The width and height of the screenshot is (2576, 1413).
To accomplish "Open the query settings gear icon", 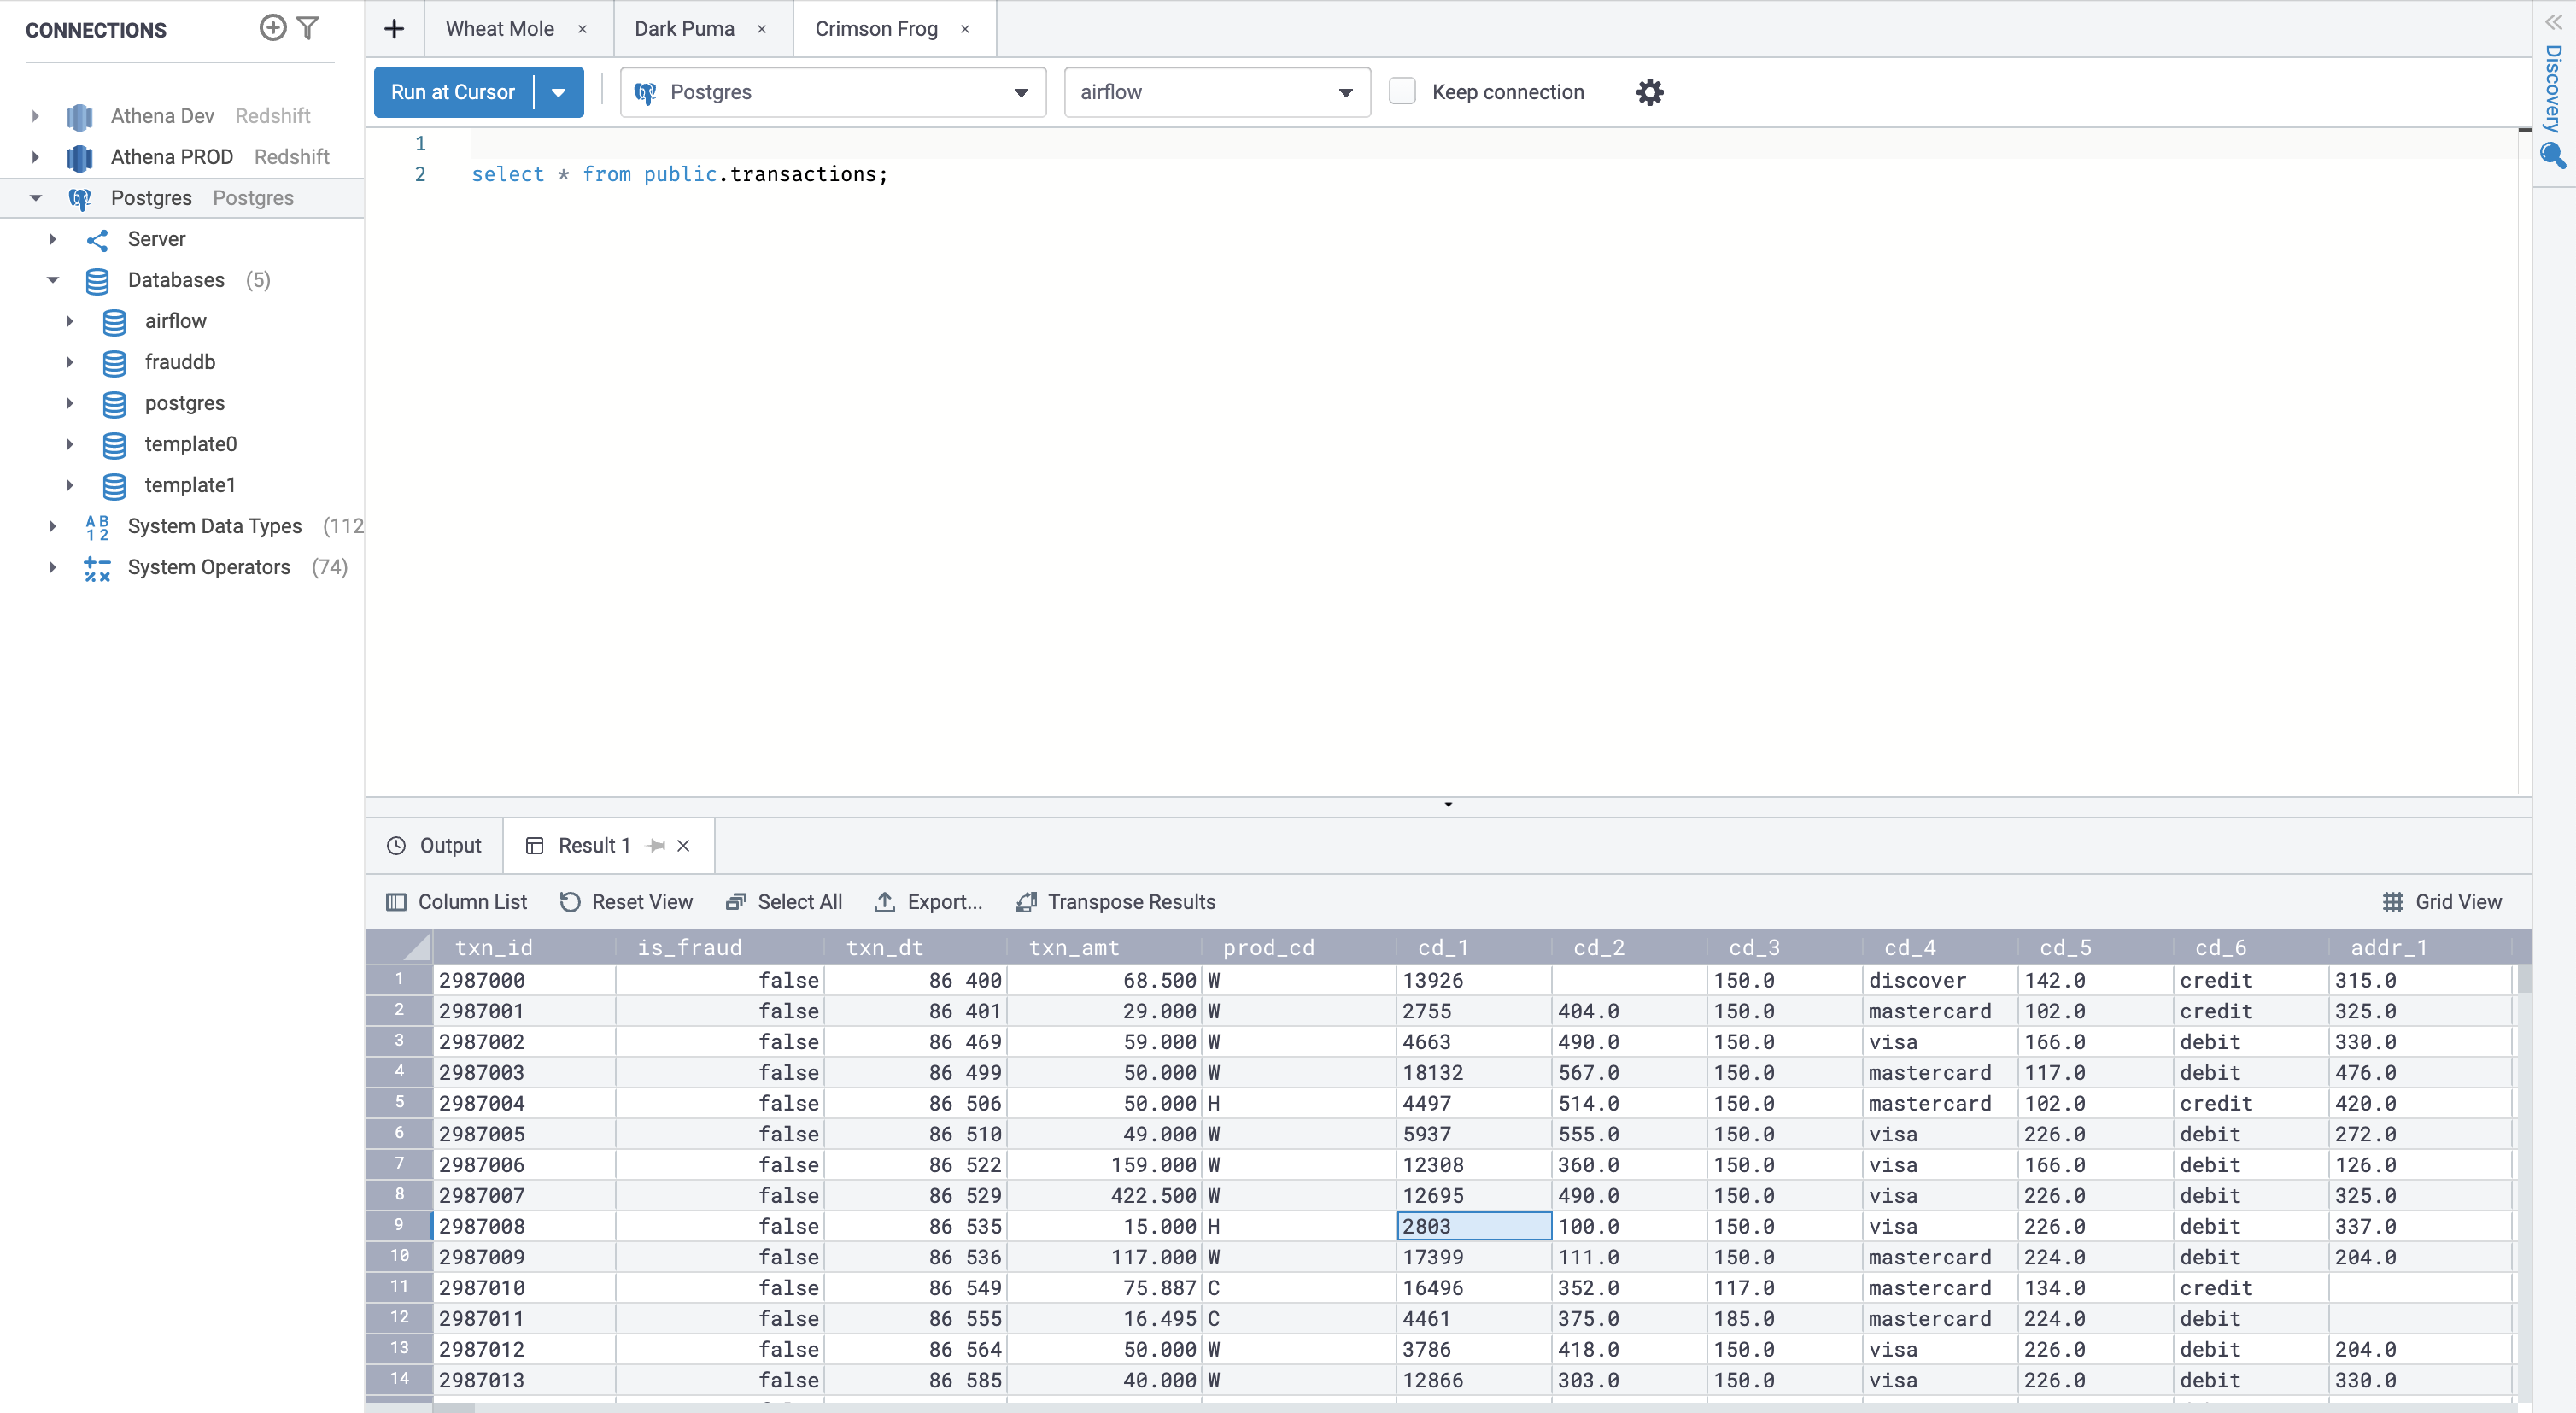I will [1649, 92].
